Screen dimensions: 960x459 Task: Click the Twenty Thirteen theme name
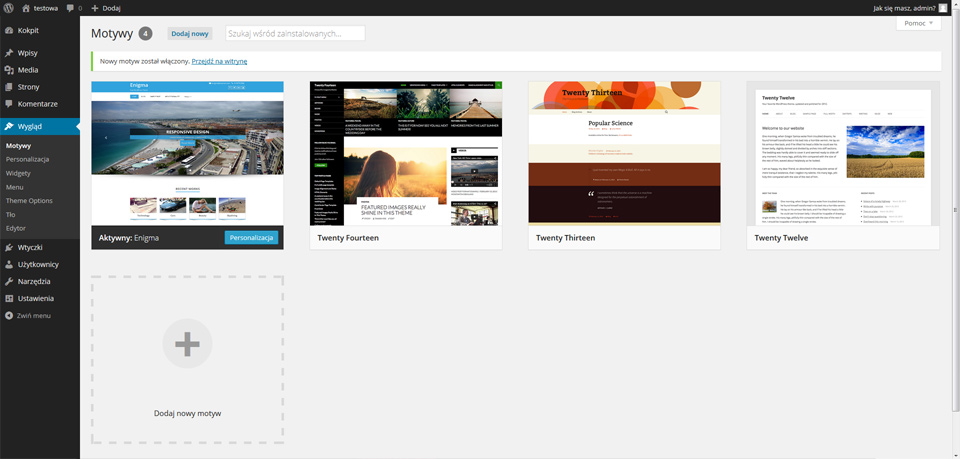566,238
